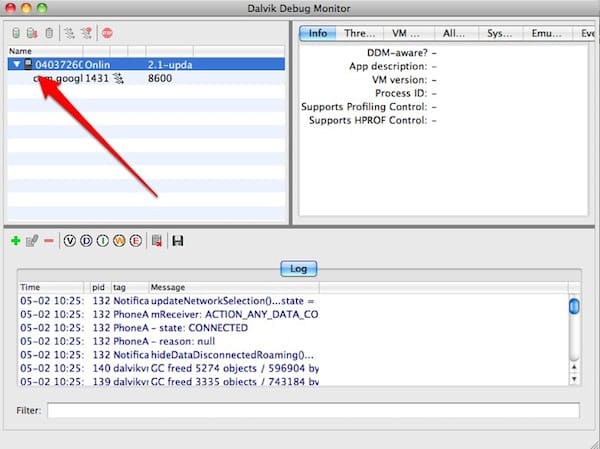The height and width of the screenshot is (449, 600).
Task: Switch to the Info tab
Action: pyautogui.click(x=317, y=33)
